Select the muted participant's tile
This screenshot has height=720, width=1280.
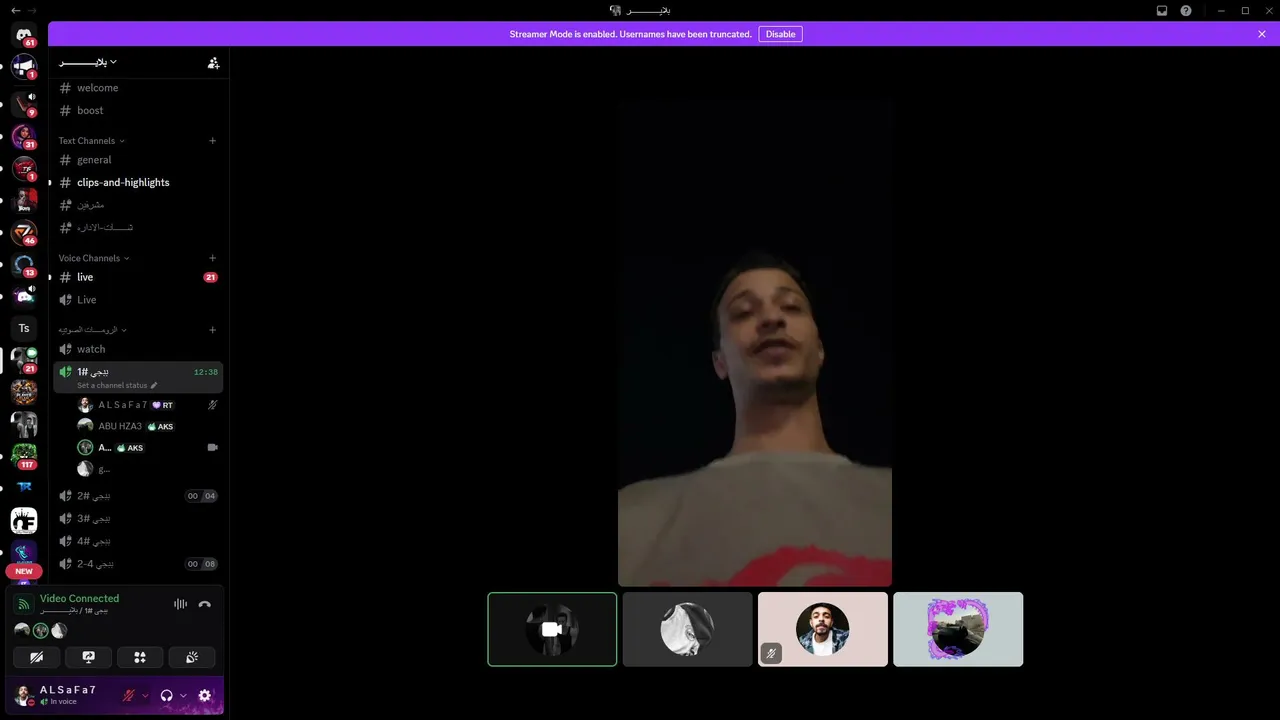click(823, 629)
